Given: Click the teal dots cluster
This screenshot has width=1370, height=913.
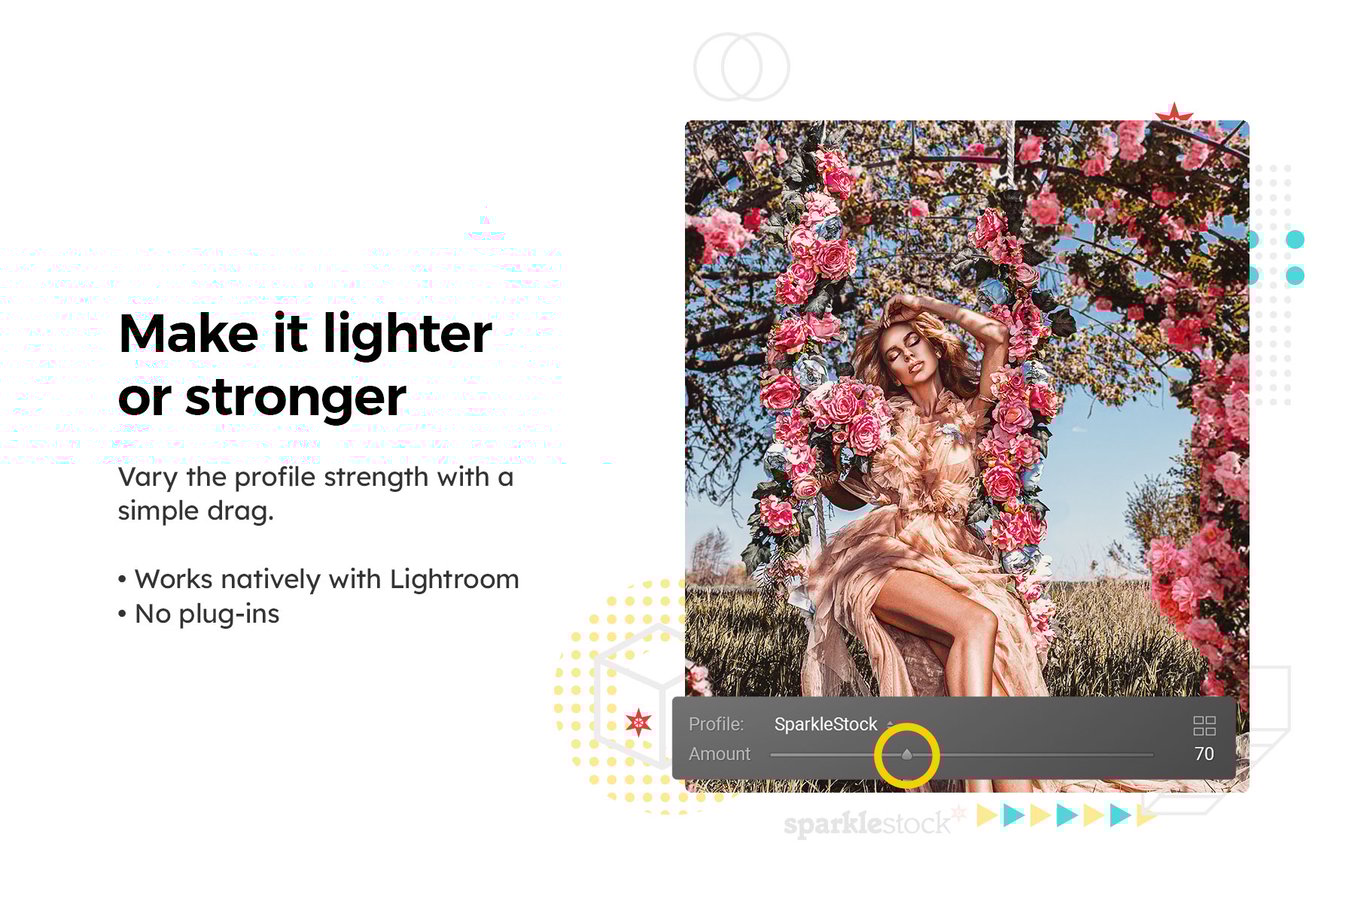Looking at the screenshot, I should tap(1277, 257).
